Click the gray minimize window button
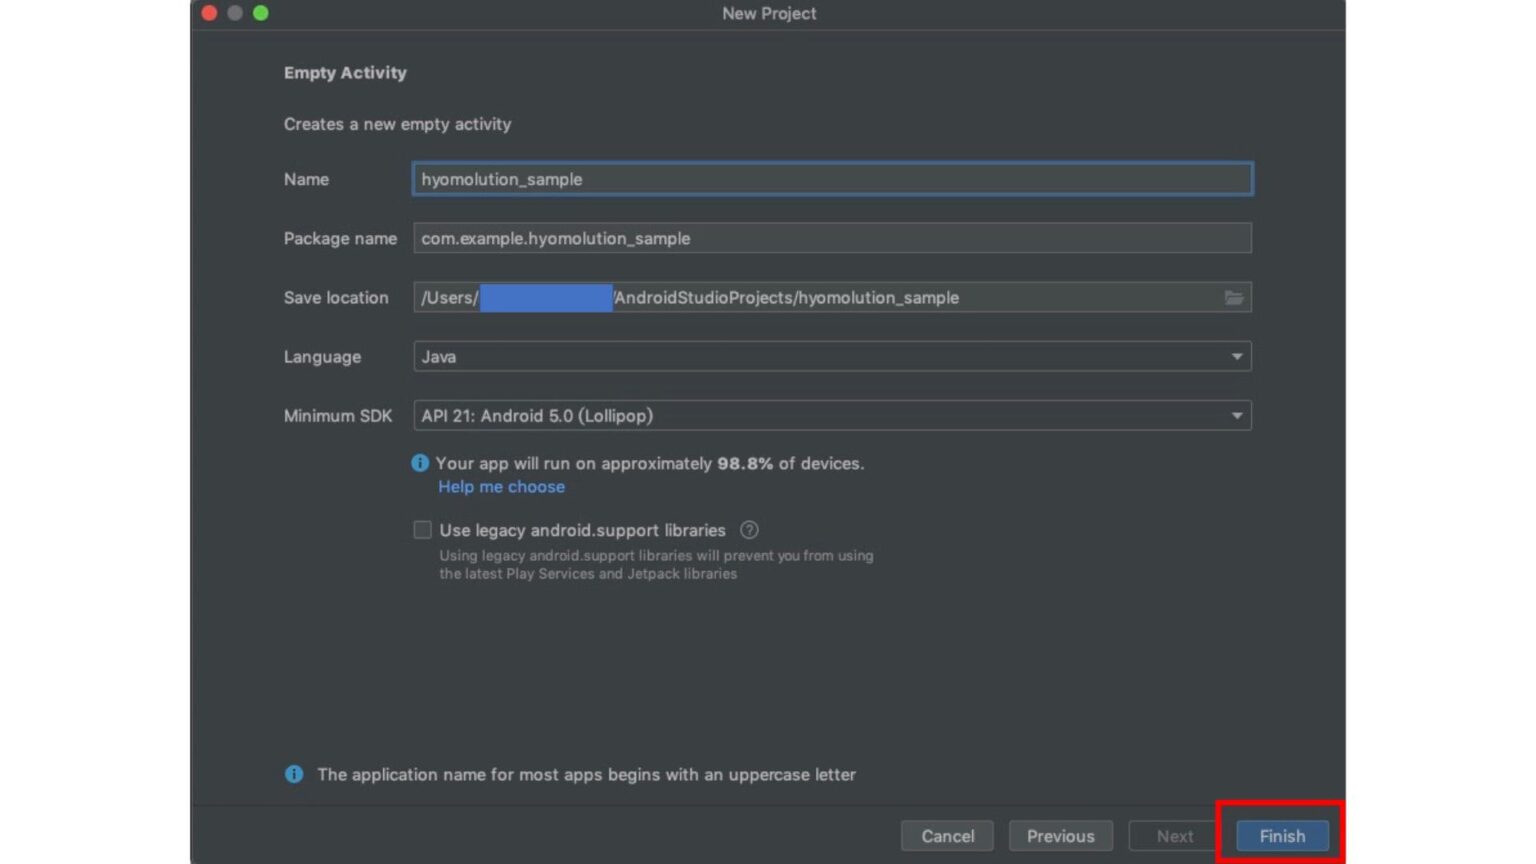 point(235,13)
